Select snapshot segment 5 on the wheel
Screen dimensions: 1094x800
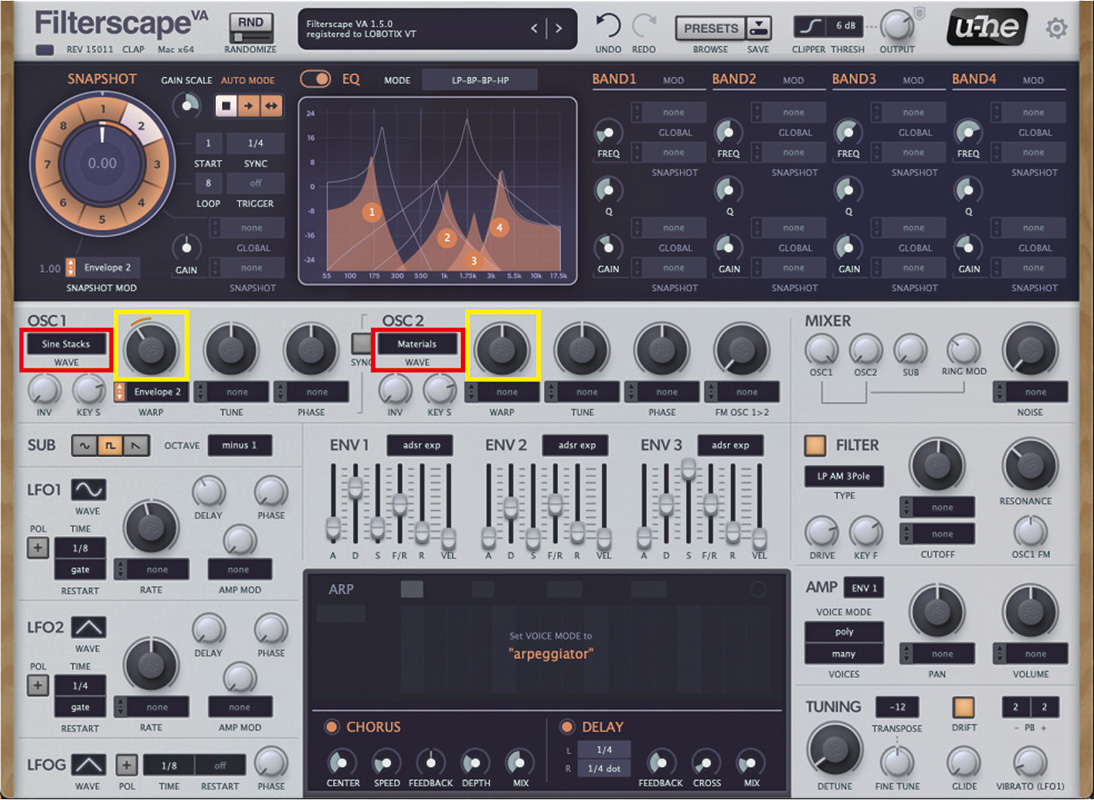pyautogui.click(x=102, y=220)
